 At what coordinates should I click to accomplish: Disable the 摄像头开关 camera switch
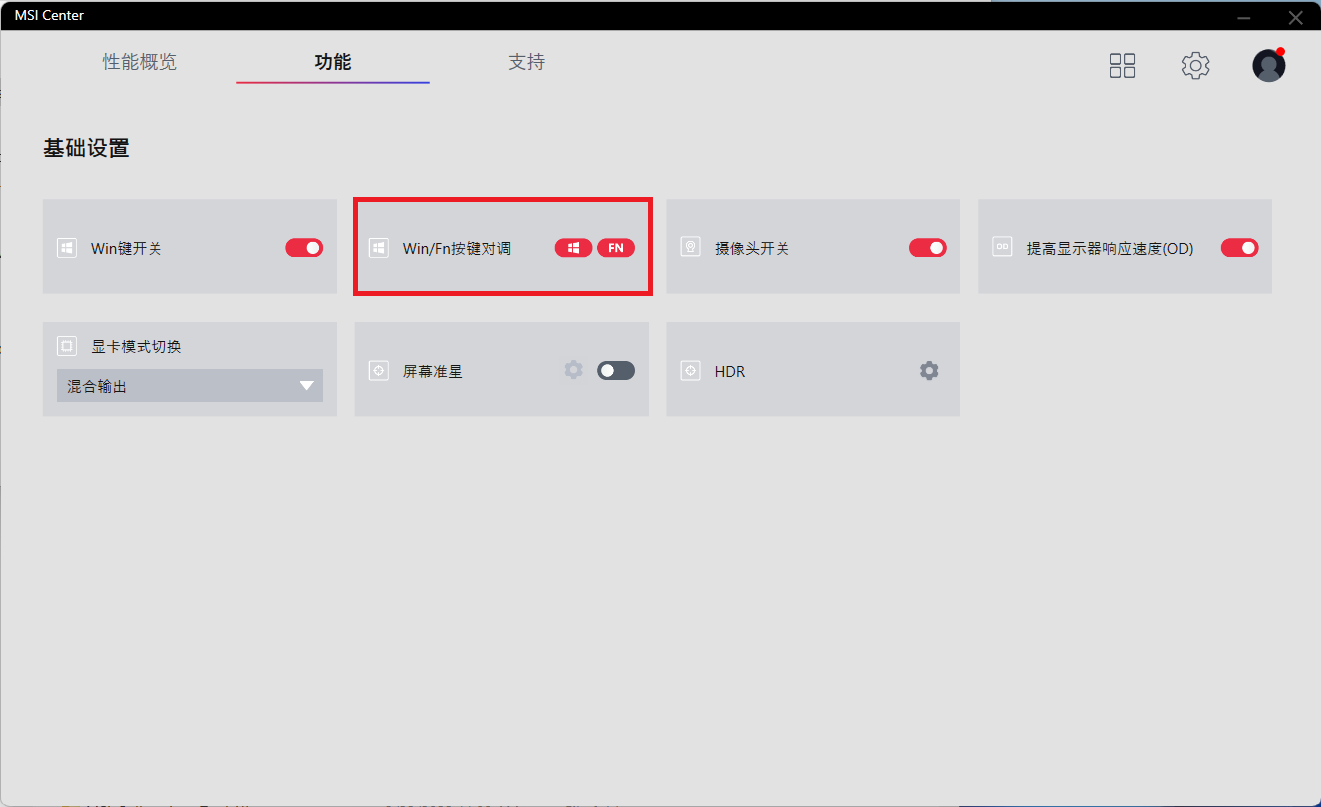(927, 248)
